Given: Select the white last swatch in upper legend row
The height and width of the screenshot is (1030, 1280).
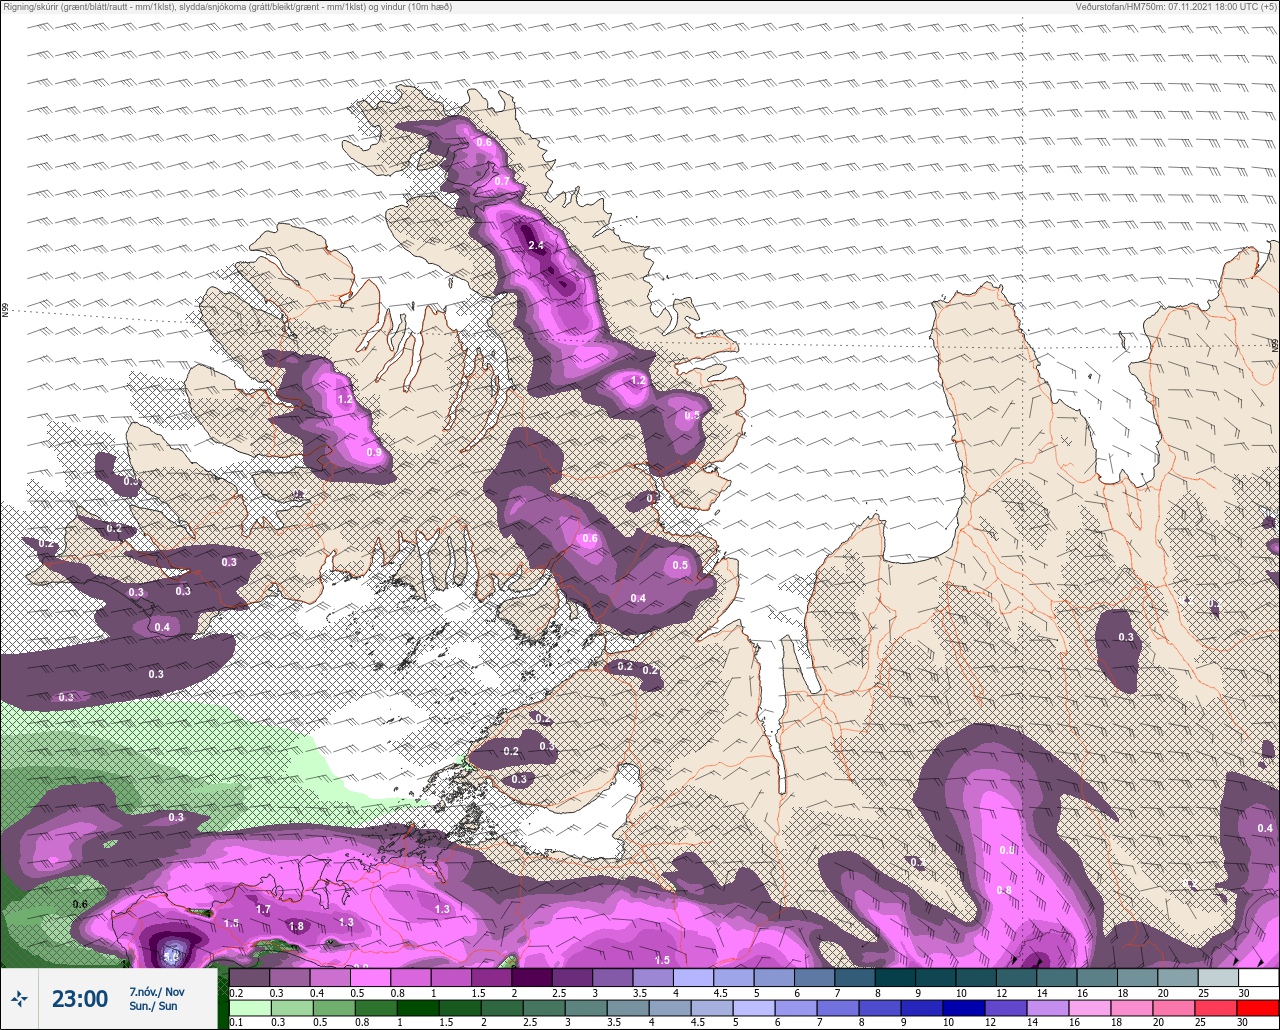Looking at the screenshot, I should pyautogui.click(x=1258, y=978).
